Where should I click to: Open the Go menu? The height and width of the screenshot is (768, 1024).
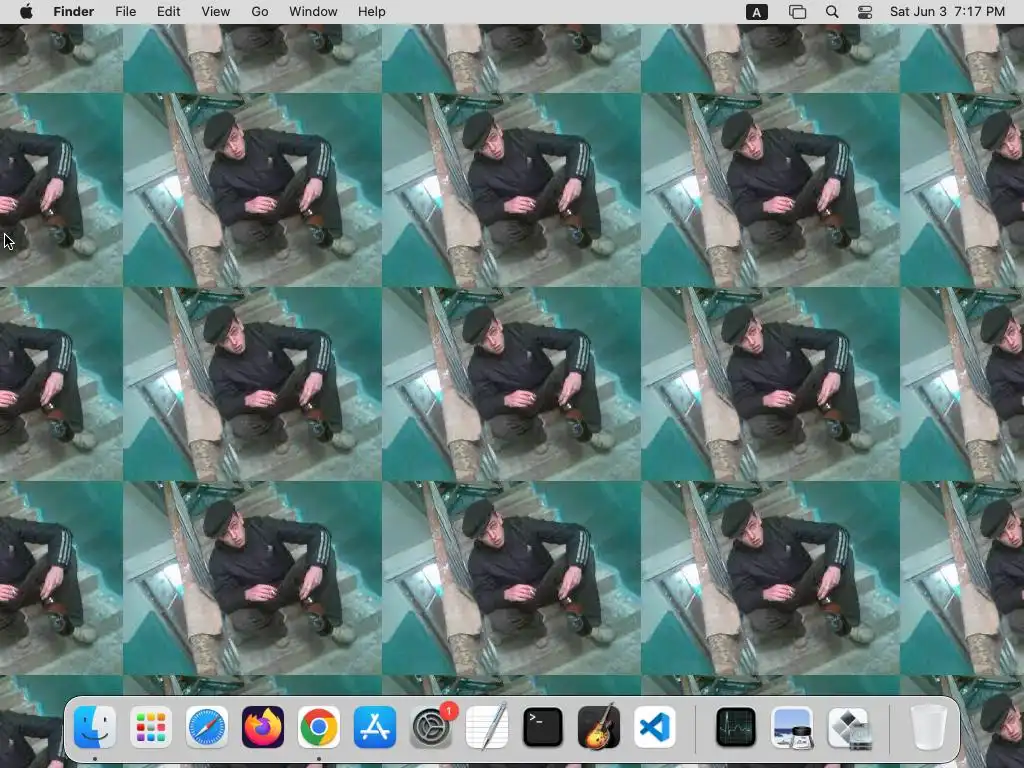pyautogui.click(x=260, y=12)
